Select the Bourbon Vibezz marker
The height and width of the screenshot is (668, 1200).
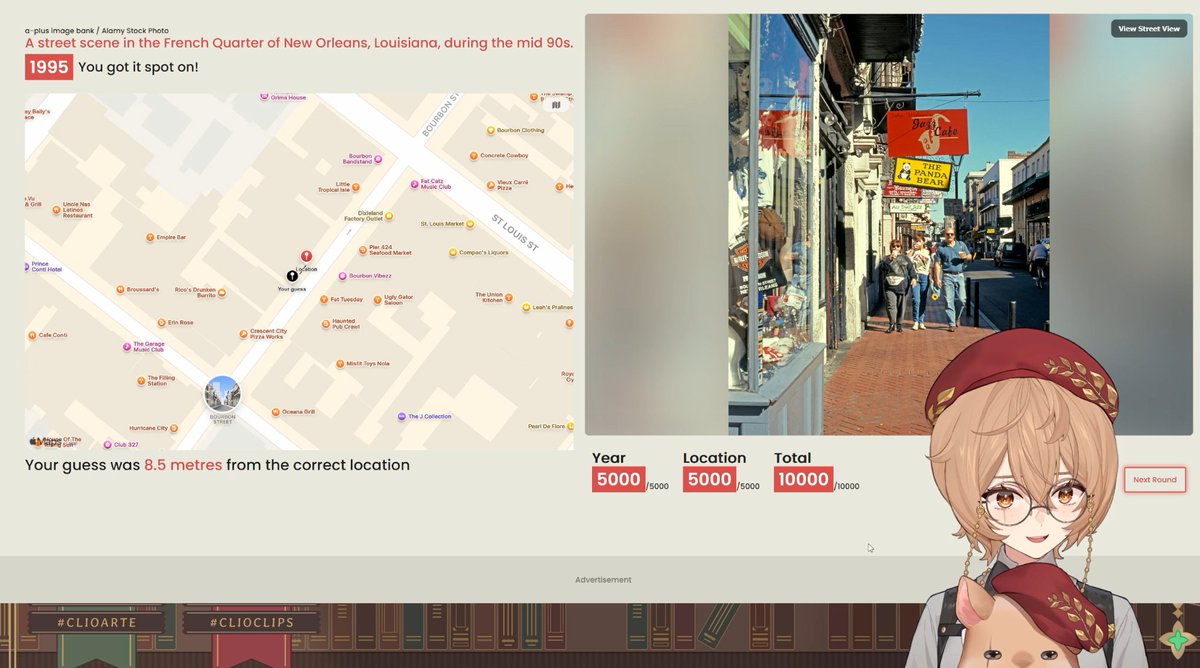click(342, 275)
